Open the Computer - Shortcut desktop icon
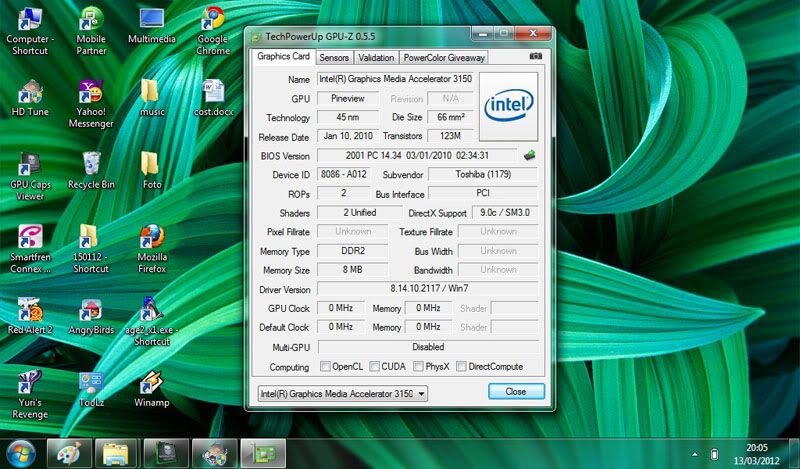This screenshot has width=800, height=469. (x=30, y=31)
